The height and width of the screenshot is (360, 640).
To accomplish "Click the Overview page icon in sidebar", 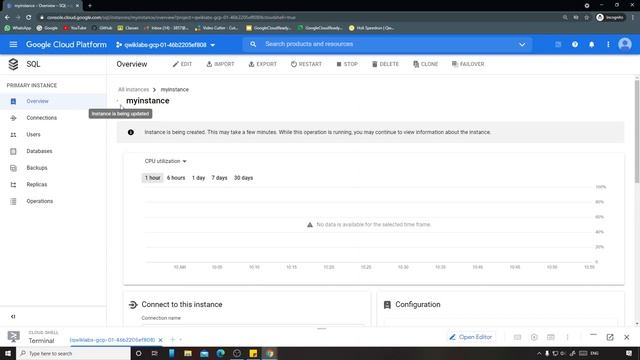I will pyautogui.click(x=13, y=101).
